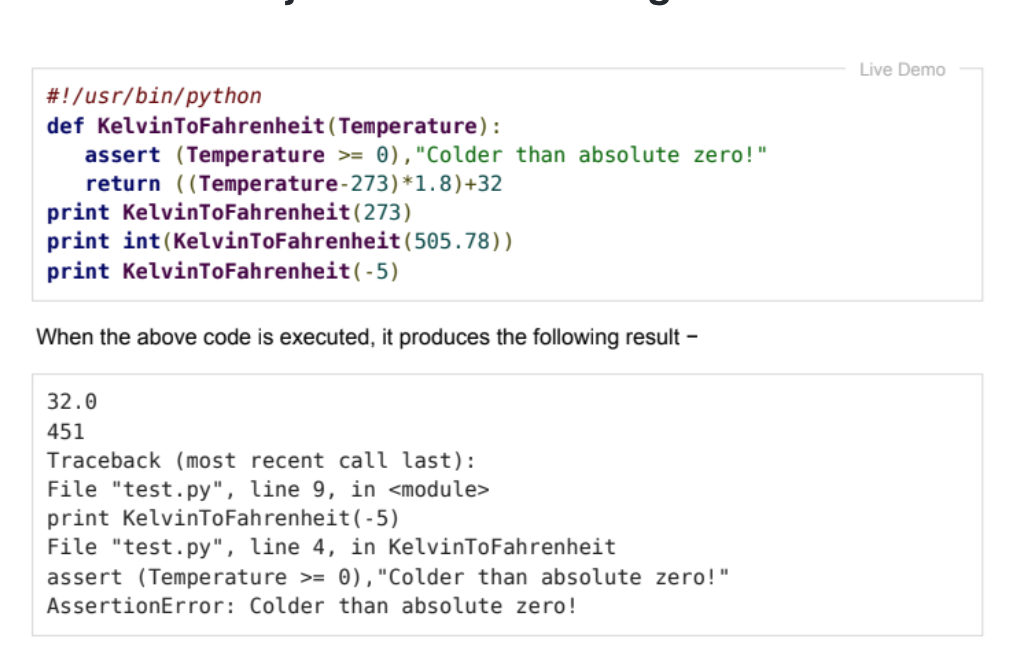Screen dimensions: 1010x662
Task: Click the shebang line #!/usr/bin/python
Action: click(x=154, y=97)
